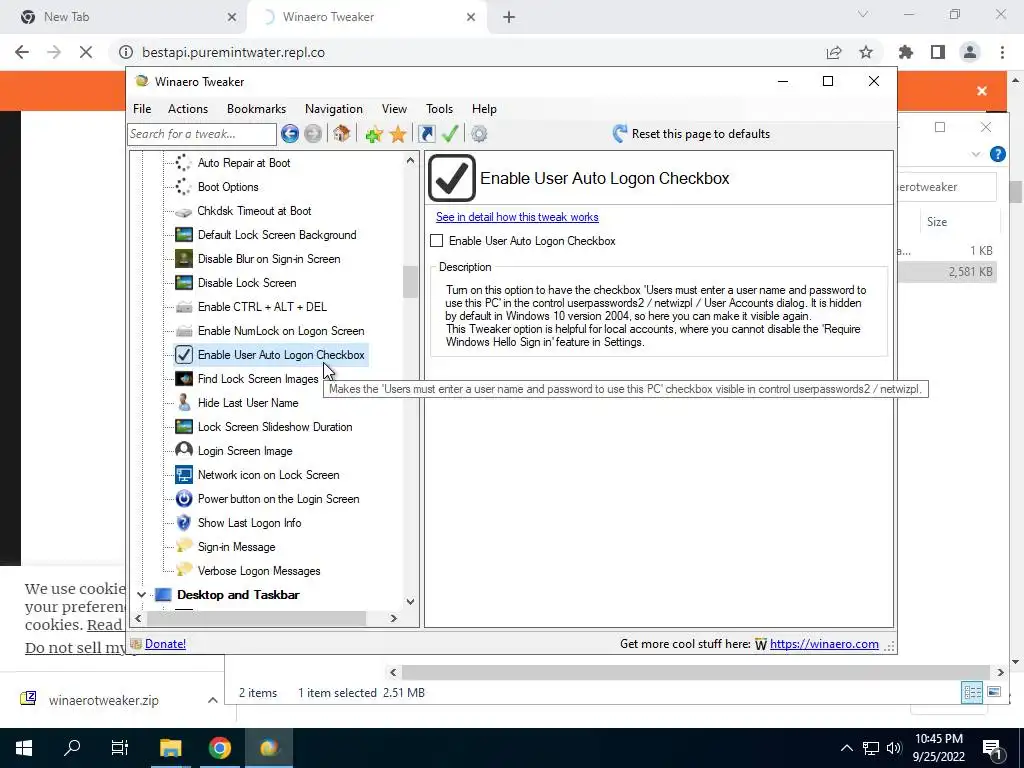The height and width of the screenshot is (768, 1024).
Task: Open the Chrome profile avatar
Action: click(x=970, y=52)
